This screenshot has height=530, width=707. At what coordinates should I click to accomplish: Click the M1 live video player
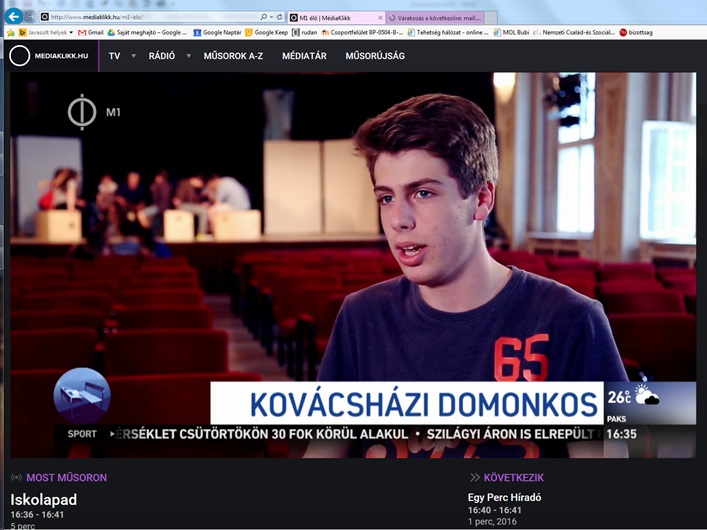[353, 265]
